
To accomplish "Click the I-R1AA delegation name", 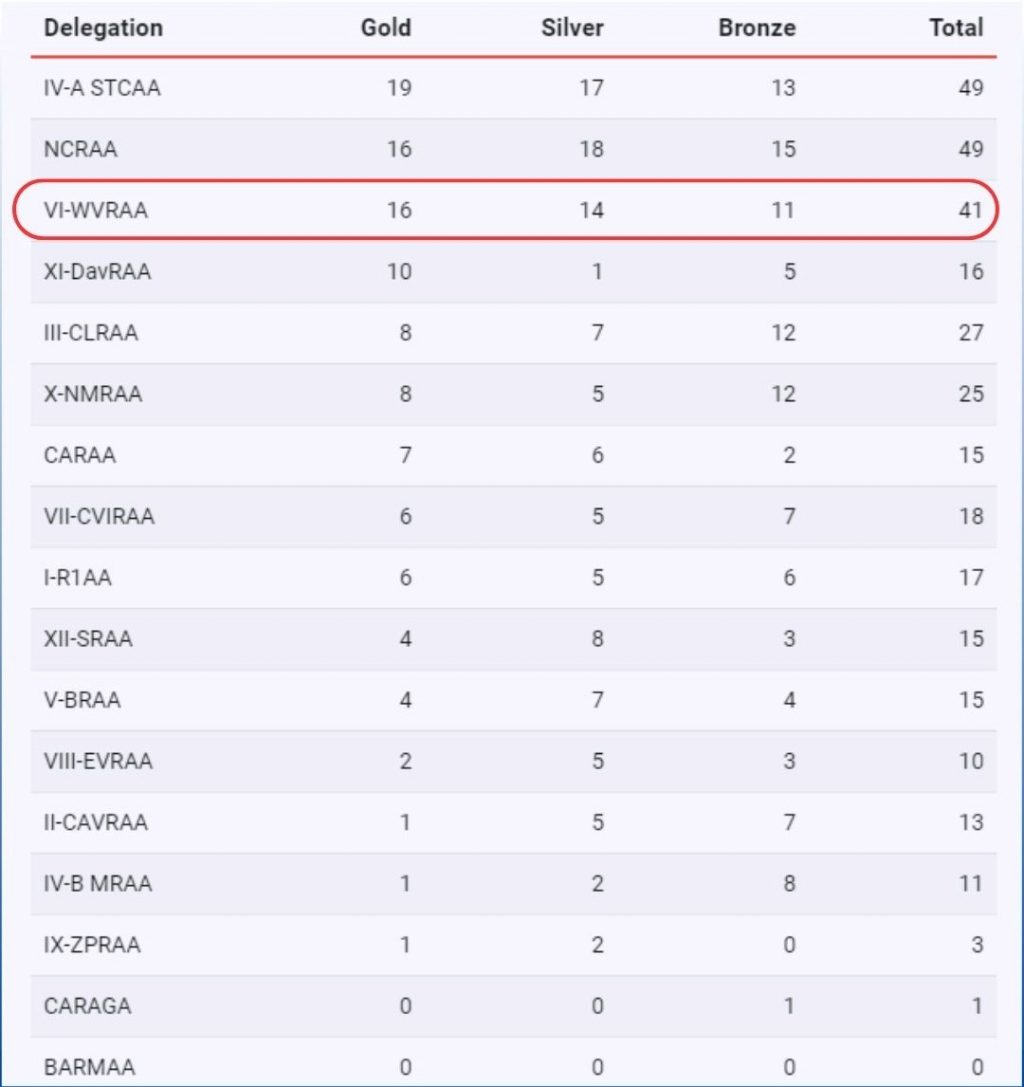I will 78,577.
